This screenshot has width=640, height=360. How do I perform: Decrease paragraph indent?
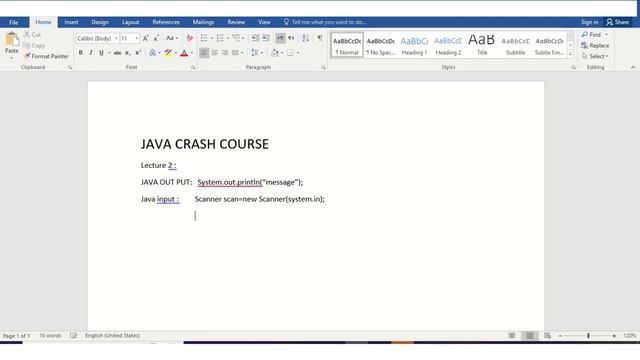pos(256,38)
